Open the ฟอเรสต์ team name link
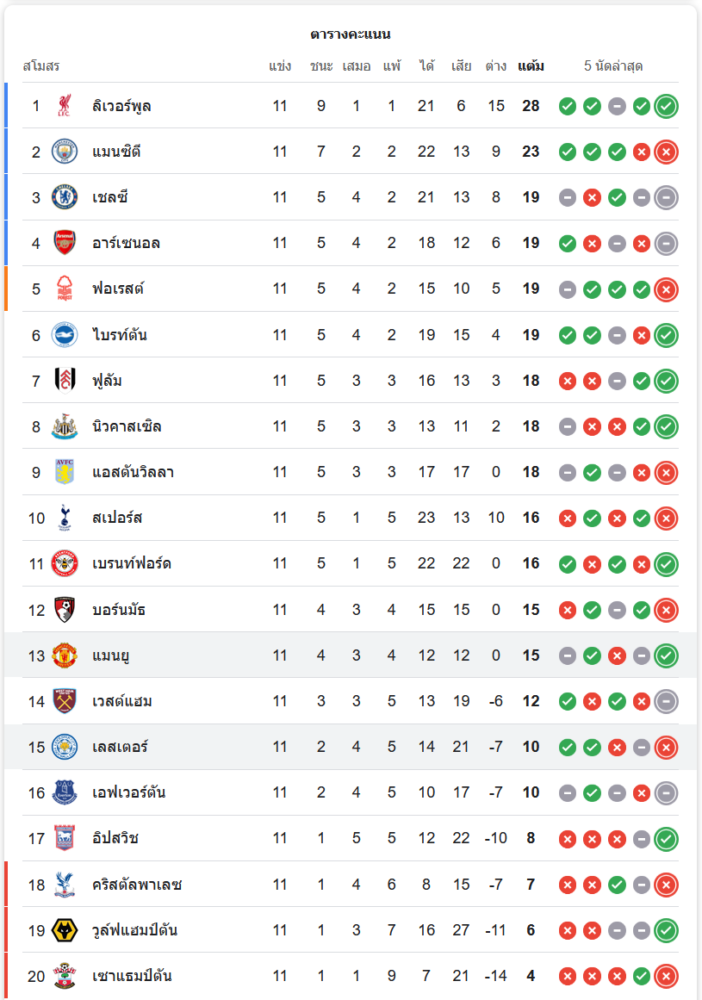This screenshot has width=702, height=1000. tap(118, 289)
